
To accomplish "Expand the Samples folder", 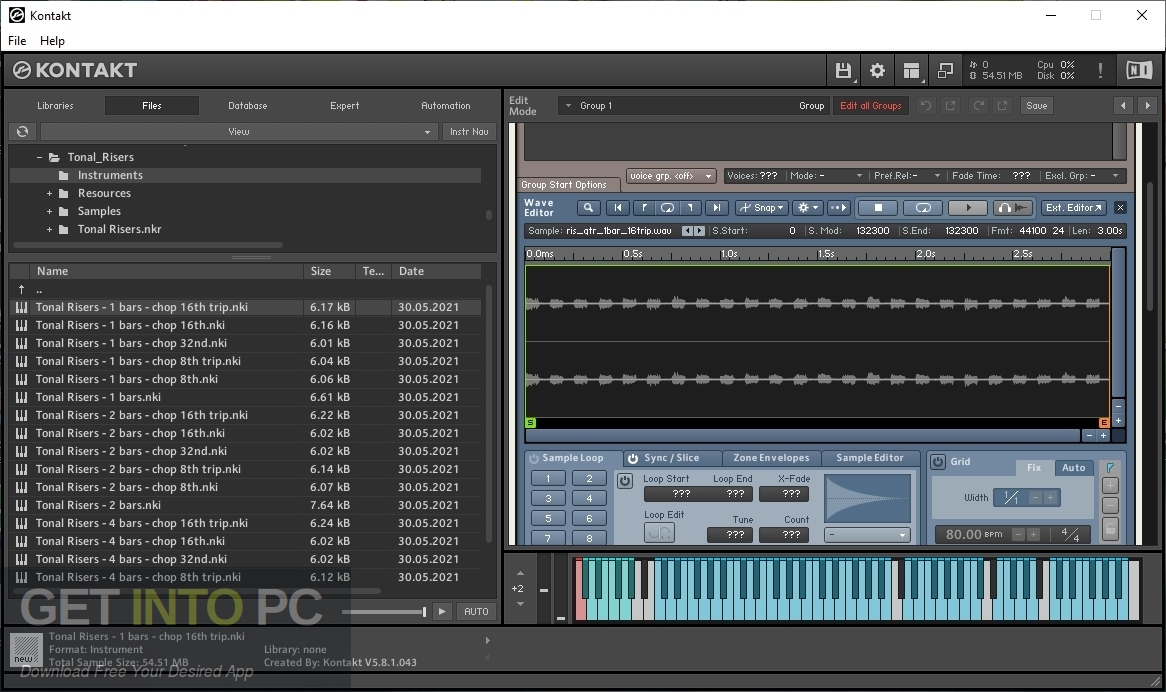I will click(49, 212).
